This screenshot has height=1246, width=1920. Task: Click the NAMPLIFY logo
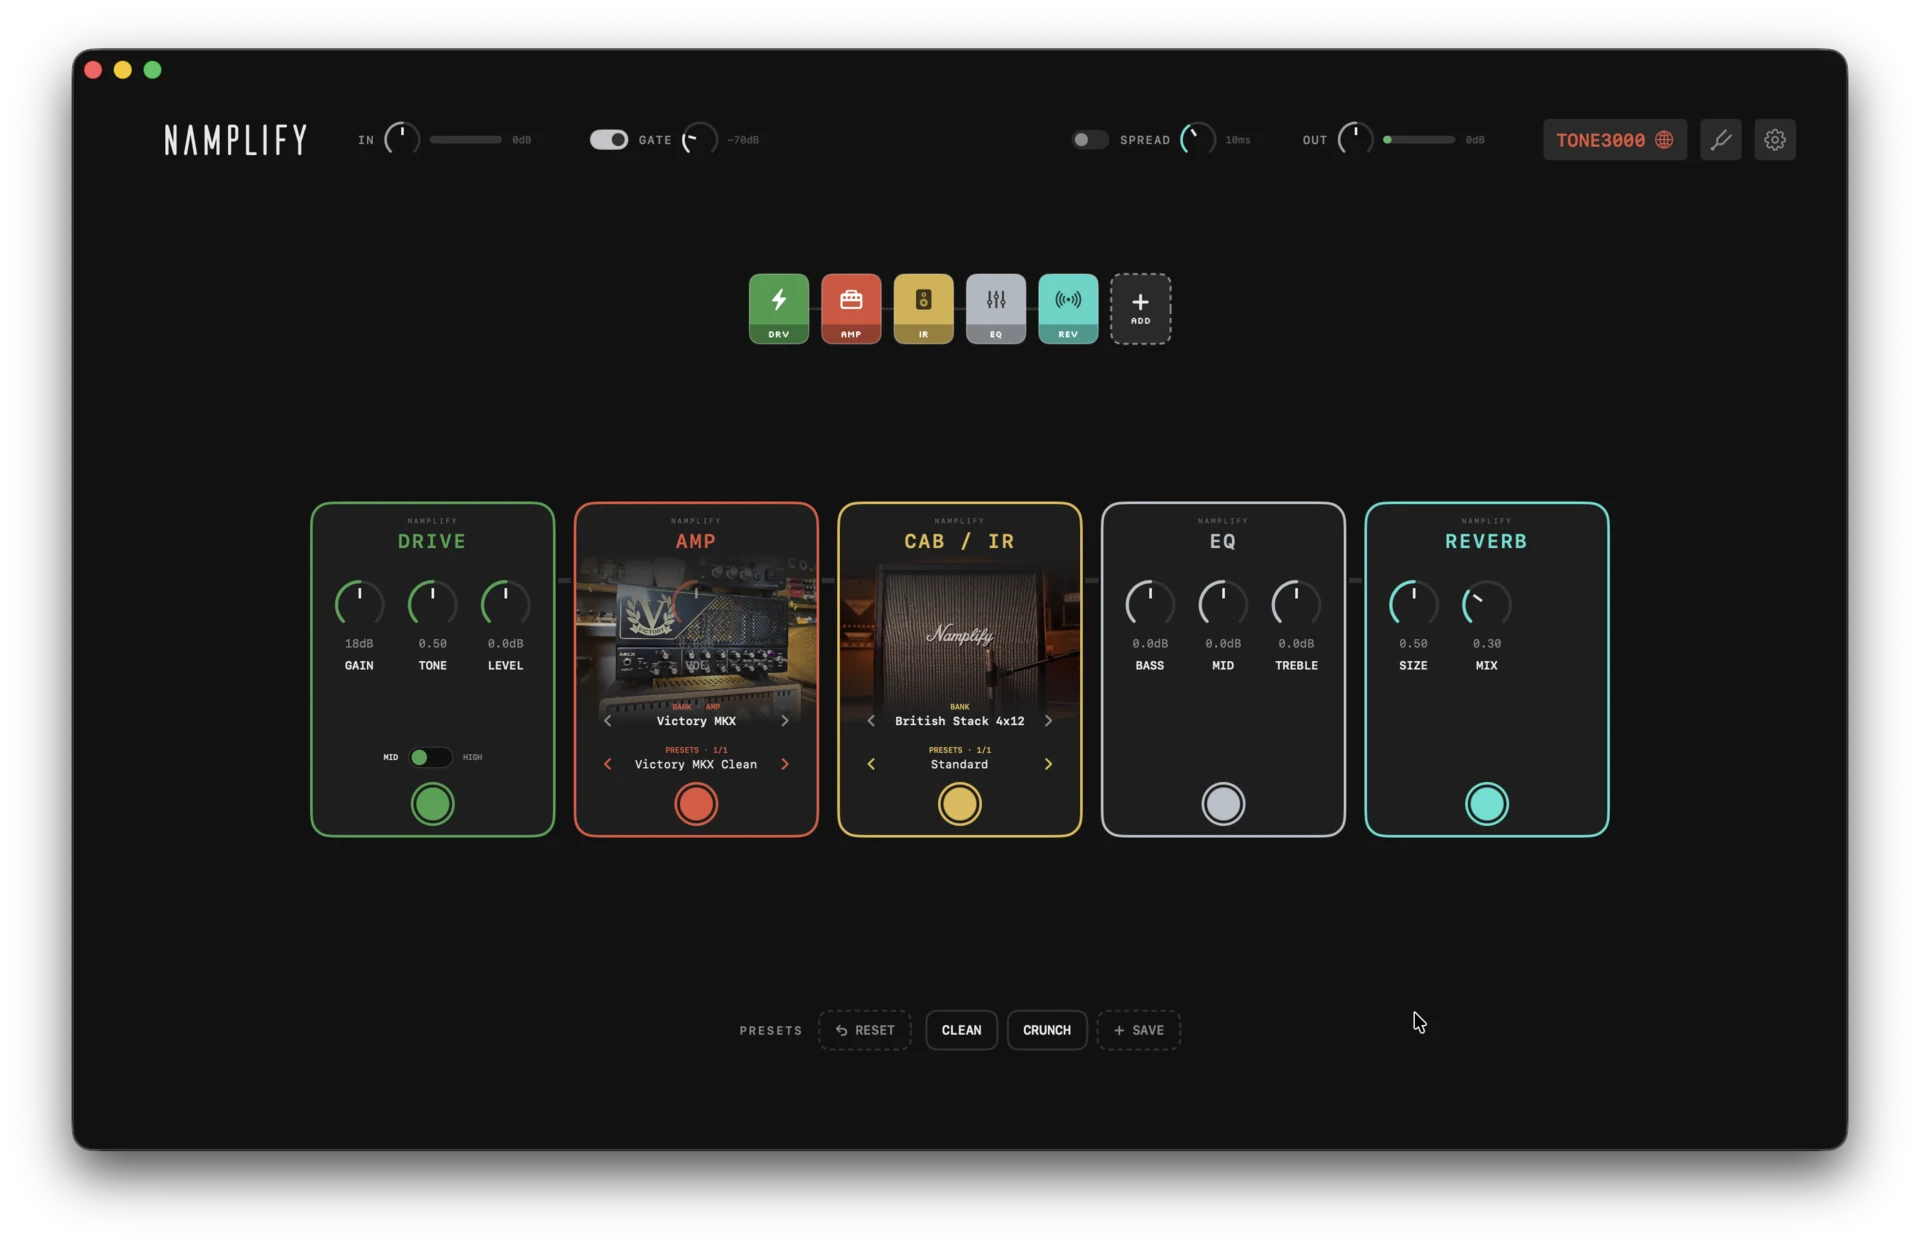[x=236, y=140]
